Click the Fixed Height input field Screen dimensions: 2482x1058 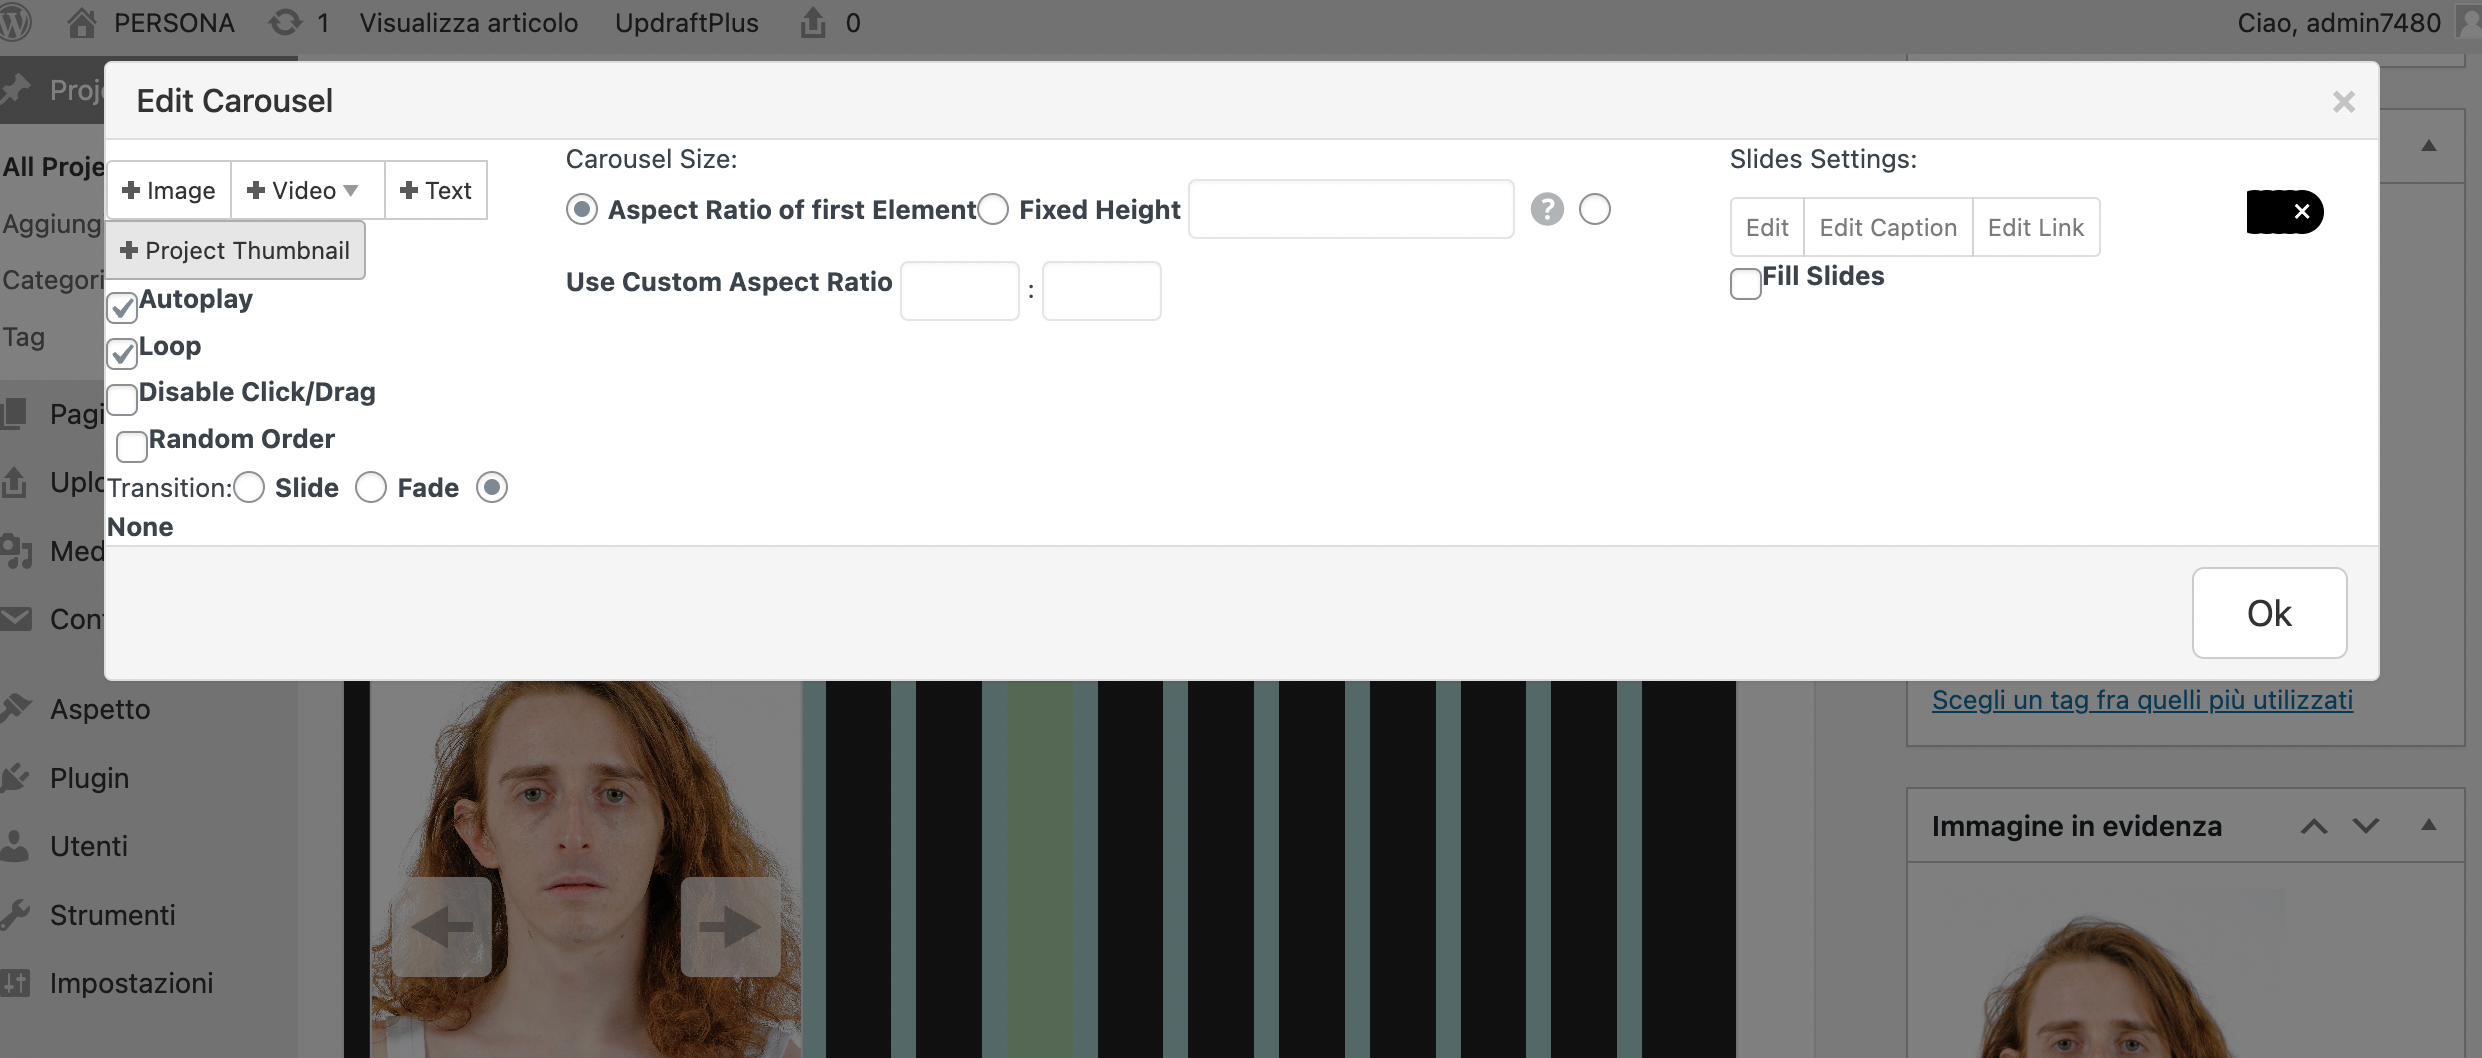(1350, 210)
